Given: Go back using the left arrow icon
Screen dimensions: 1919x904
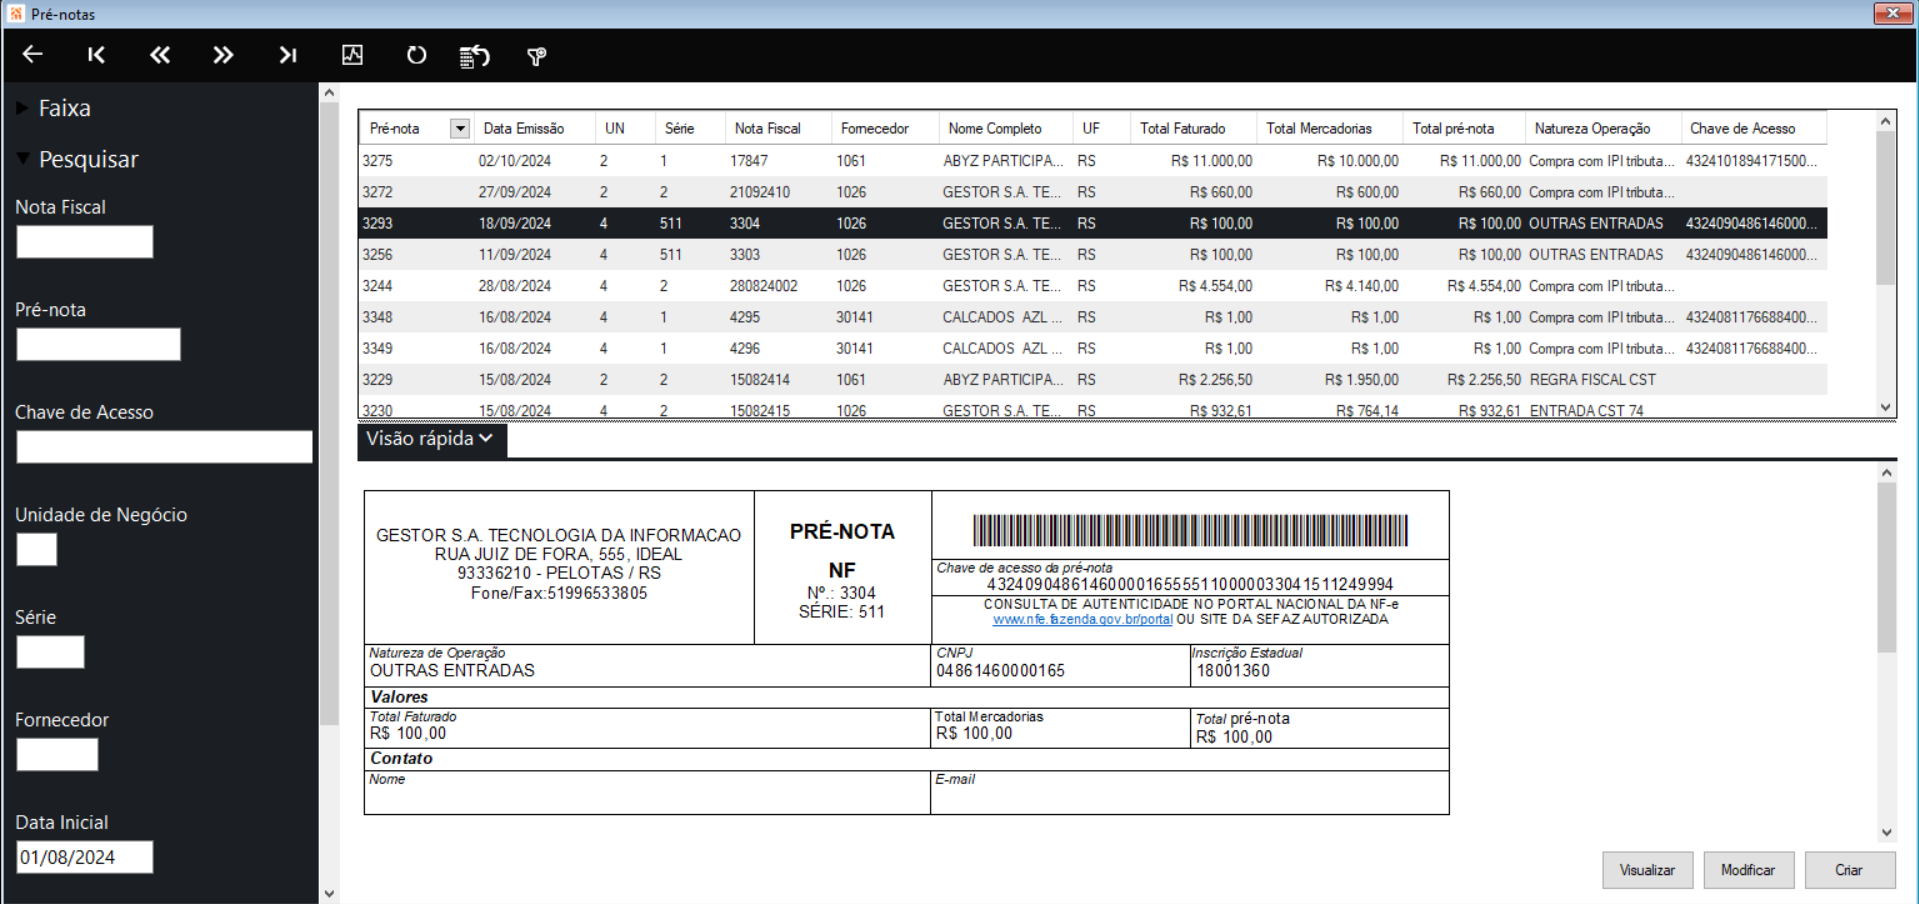Looking at the screenshot, I should coord(33,55).
